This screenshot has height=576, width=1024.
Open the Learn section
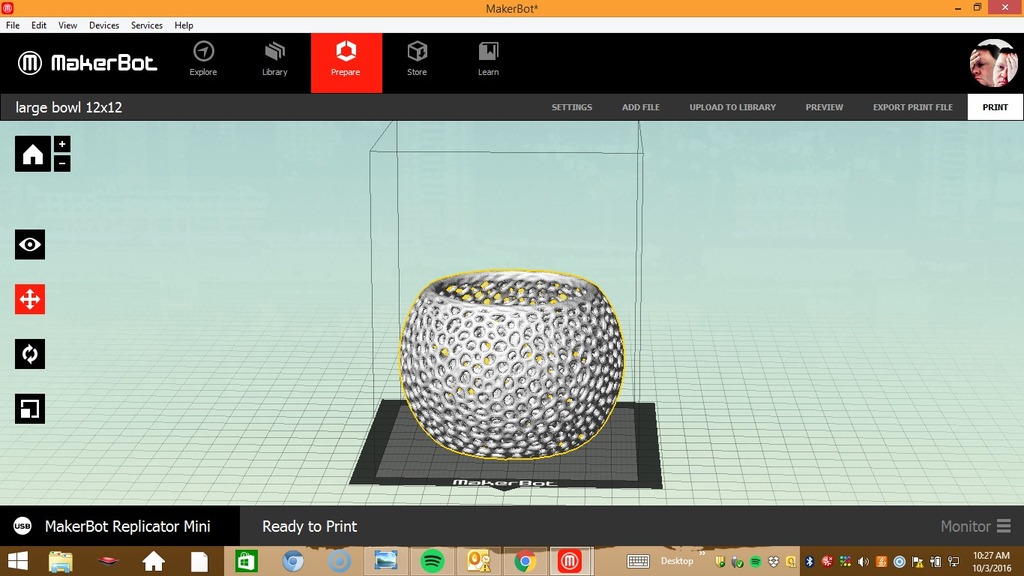(x=488, y=60)
